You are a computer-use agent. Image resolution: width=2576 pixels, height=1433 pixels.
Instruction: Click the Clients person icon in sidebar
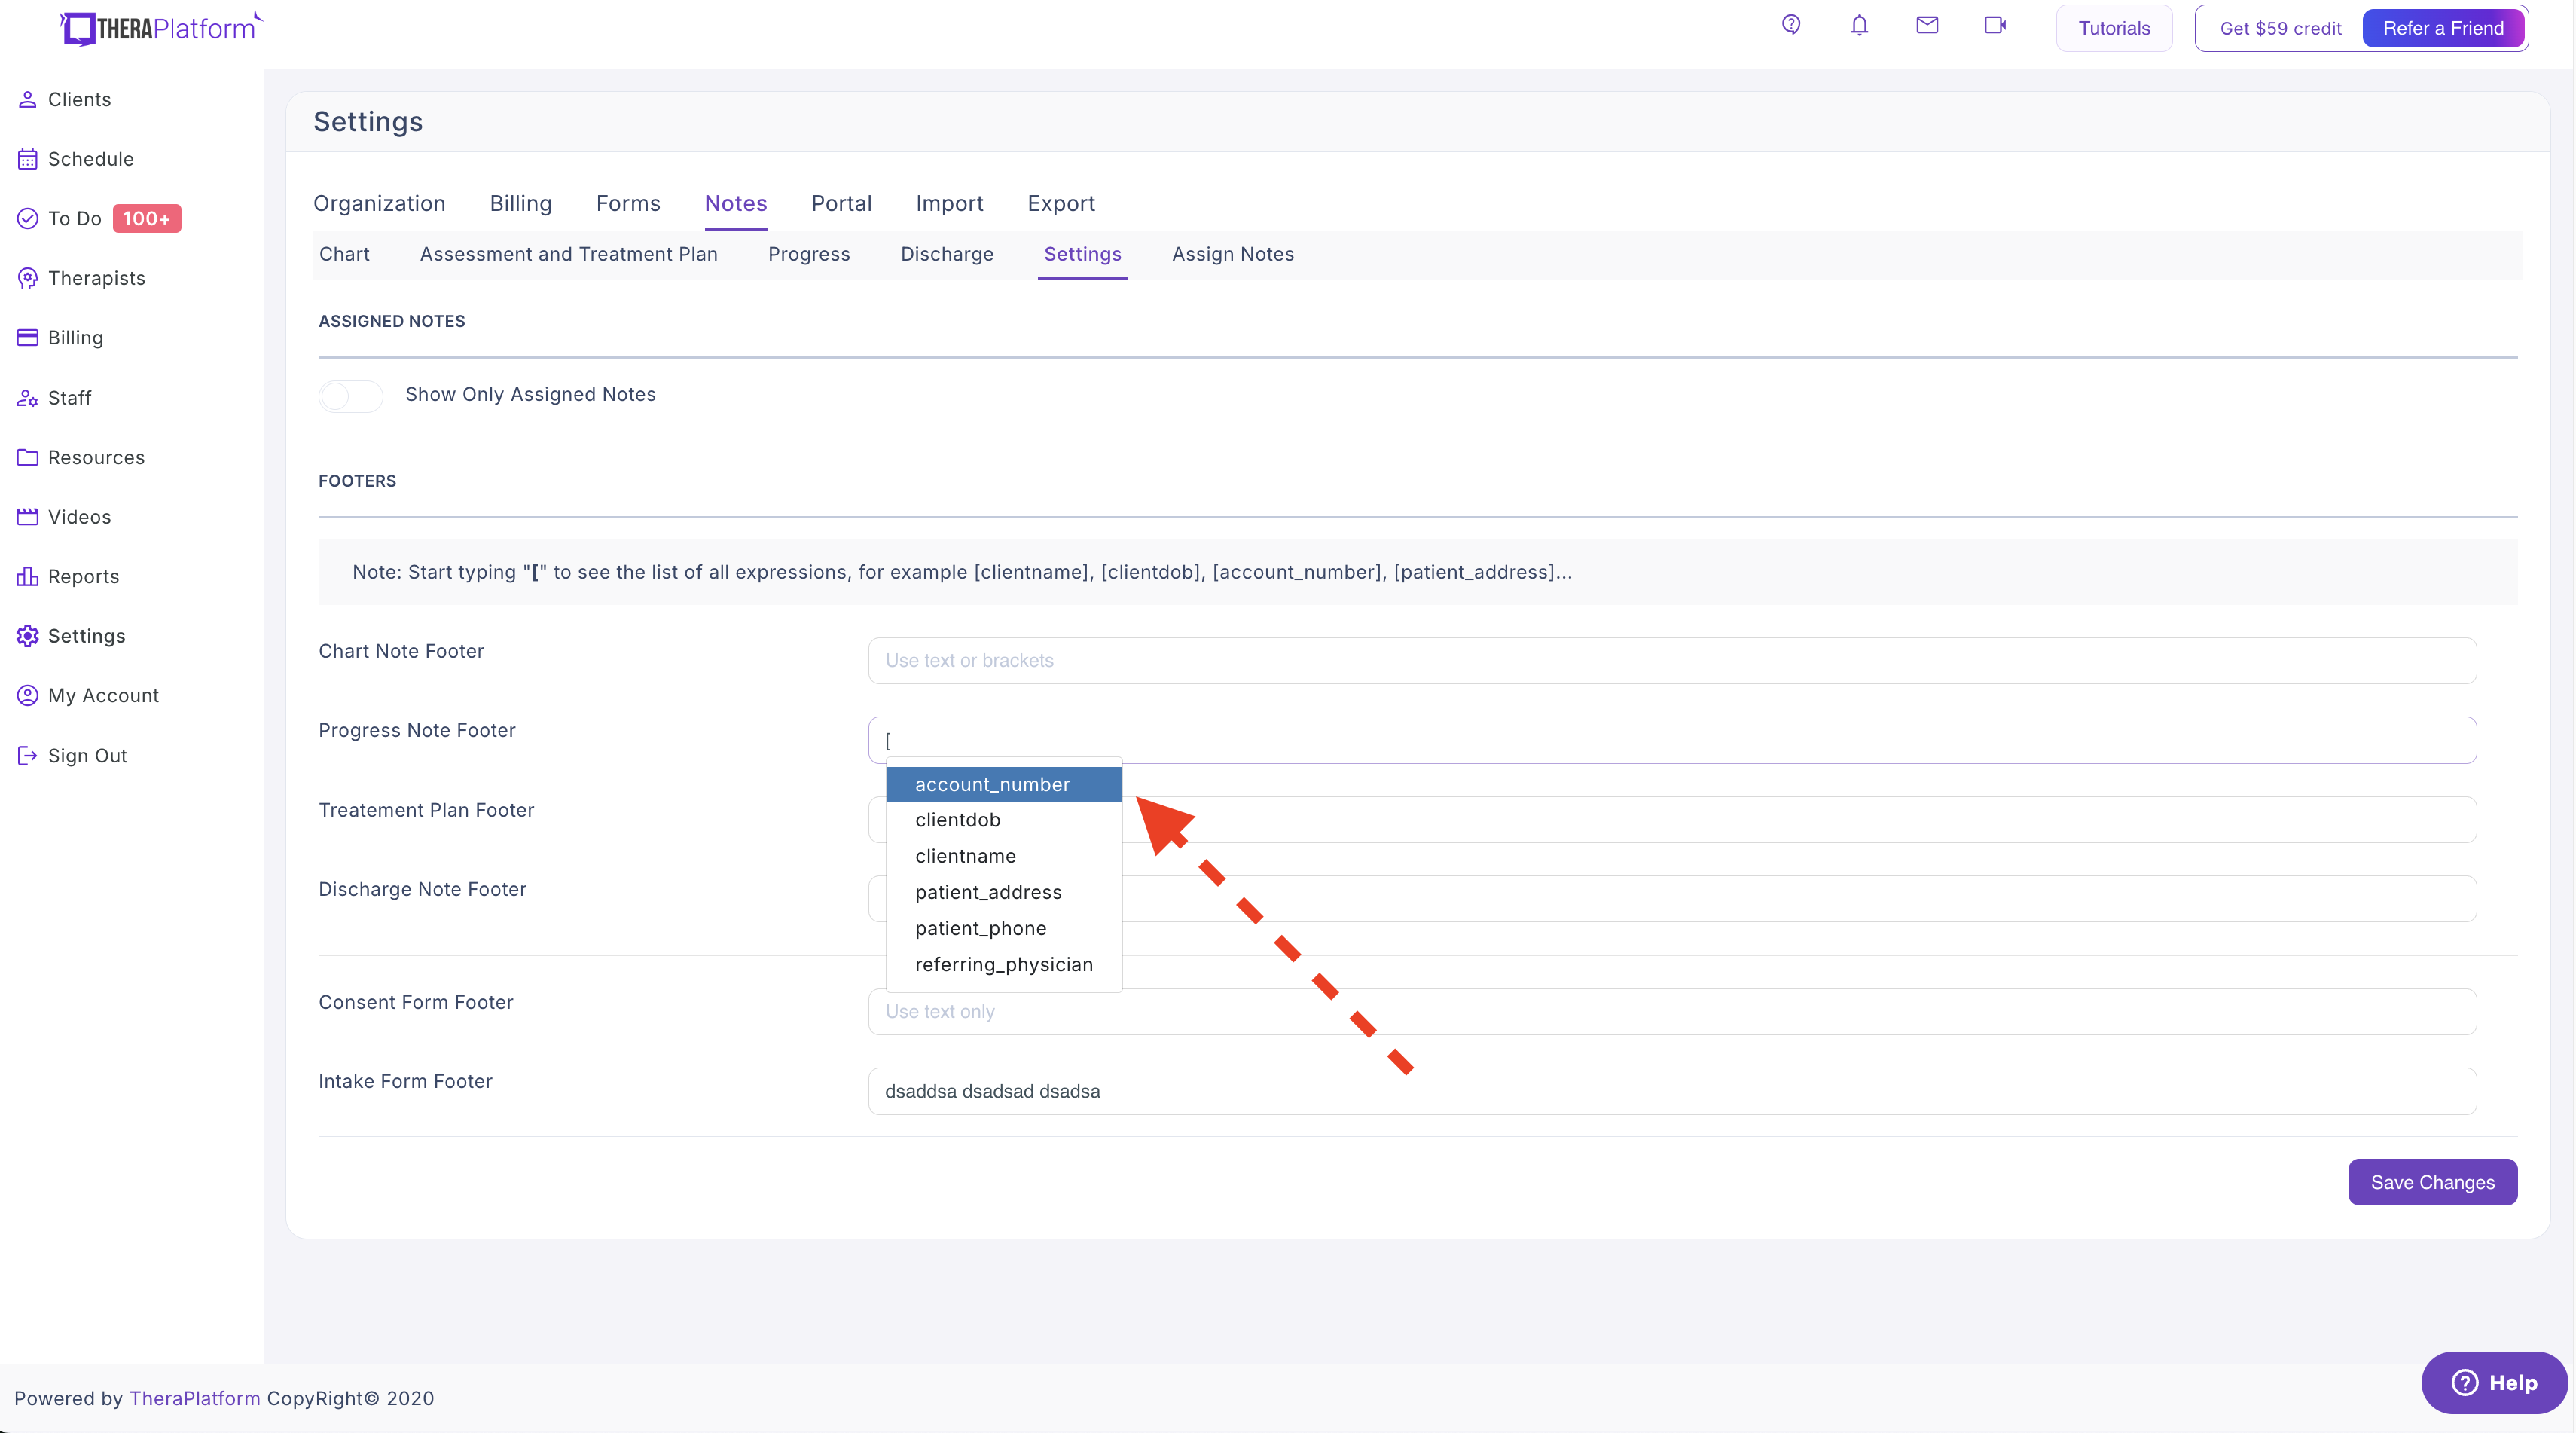[x=28, y=99]
